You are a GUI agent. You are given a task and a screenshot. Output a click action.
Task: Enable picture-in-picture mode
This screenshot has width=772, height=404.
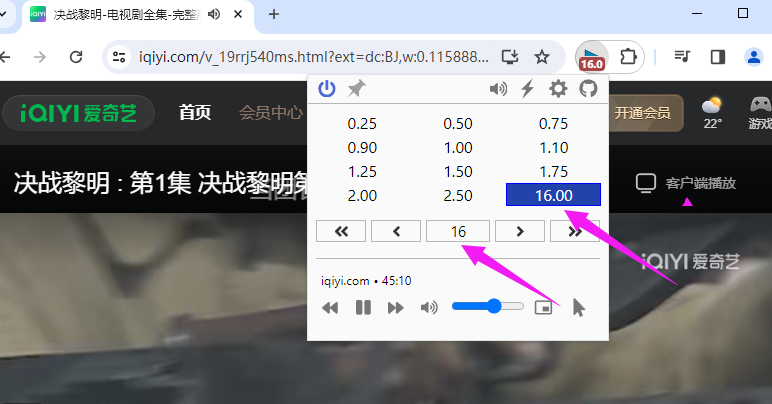coord(544,308)
